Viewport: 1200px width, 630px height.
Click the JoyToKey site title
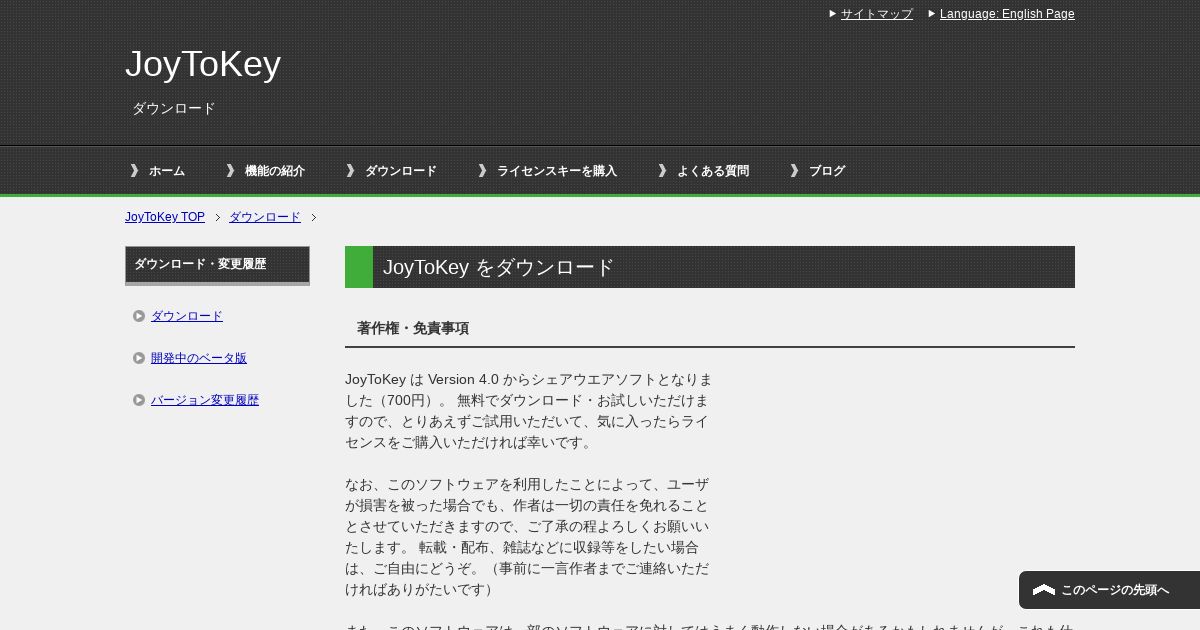203,64
